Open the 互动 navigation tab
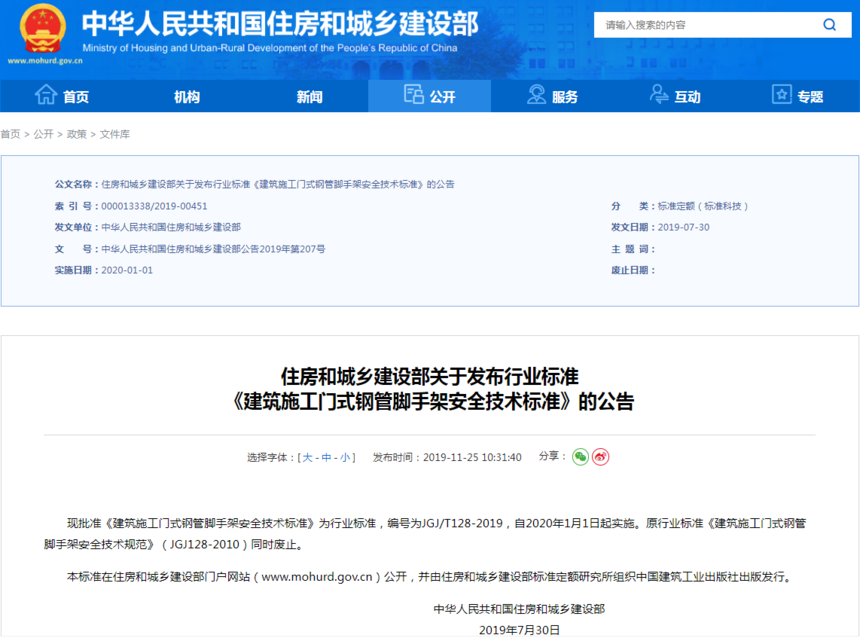Image resolution: width=860 pixels, height=638 pixels. (675, 97)
